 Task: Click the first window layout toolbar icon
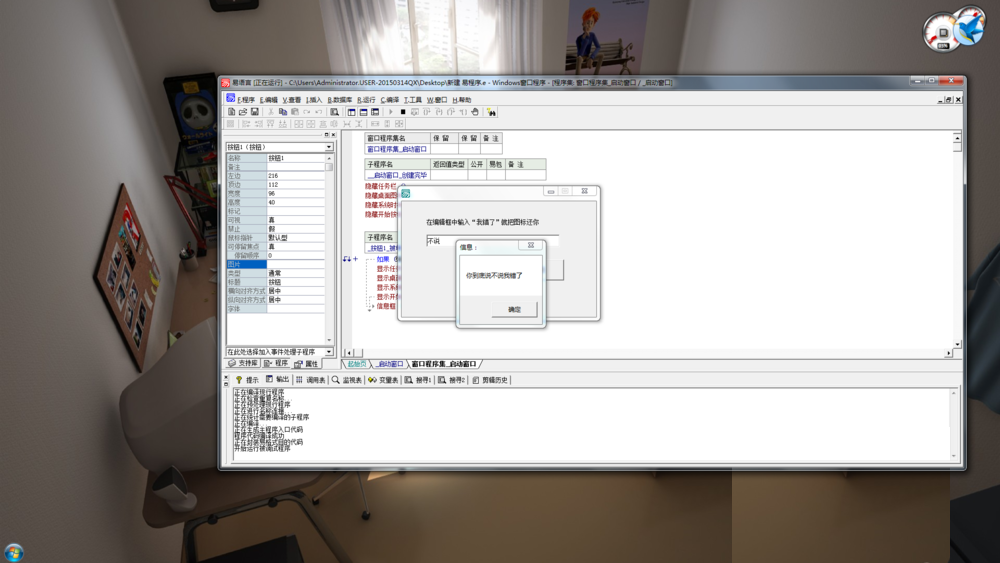351,112
